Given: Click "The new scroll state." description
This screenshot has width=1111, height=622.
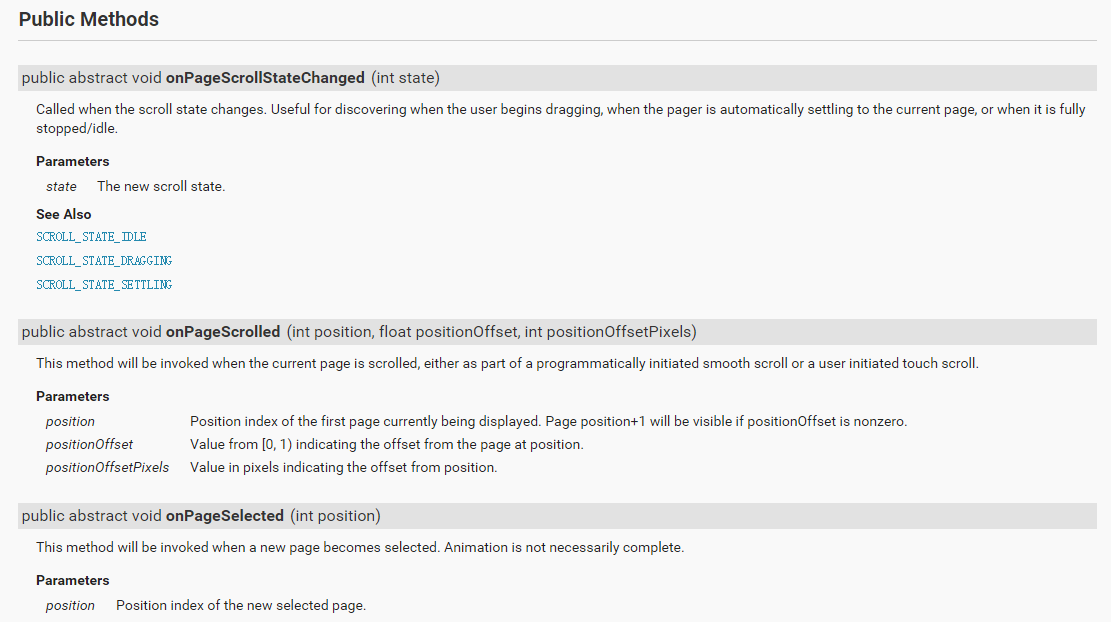Looking at the screenshot, I should click(x=161, y=187).
